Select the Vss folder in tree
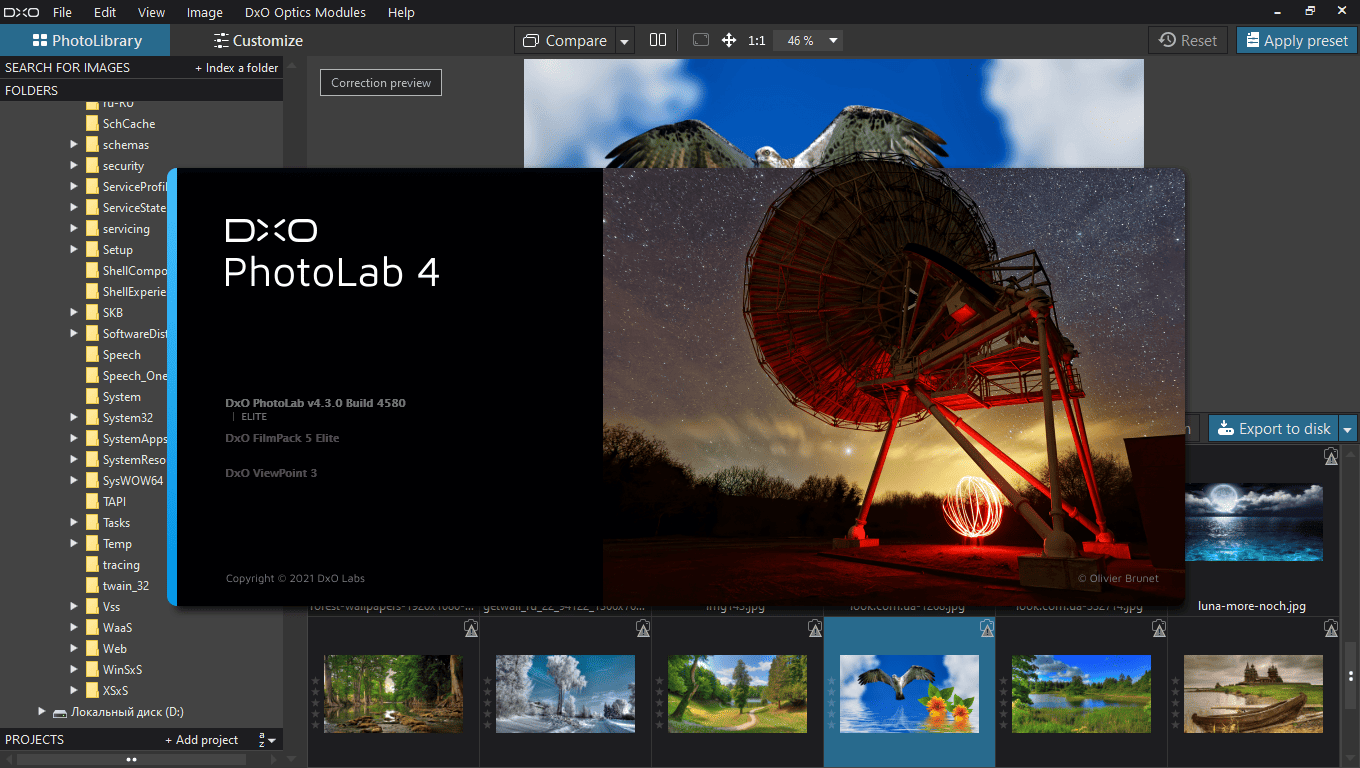The width and height of the screenshot is (1360, 768). (111, 607)
